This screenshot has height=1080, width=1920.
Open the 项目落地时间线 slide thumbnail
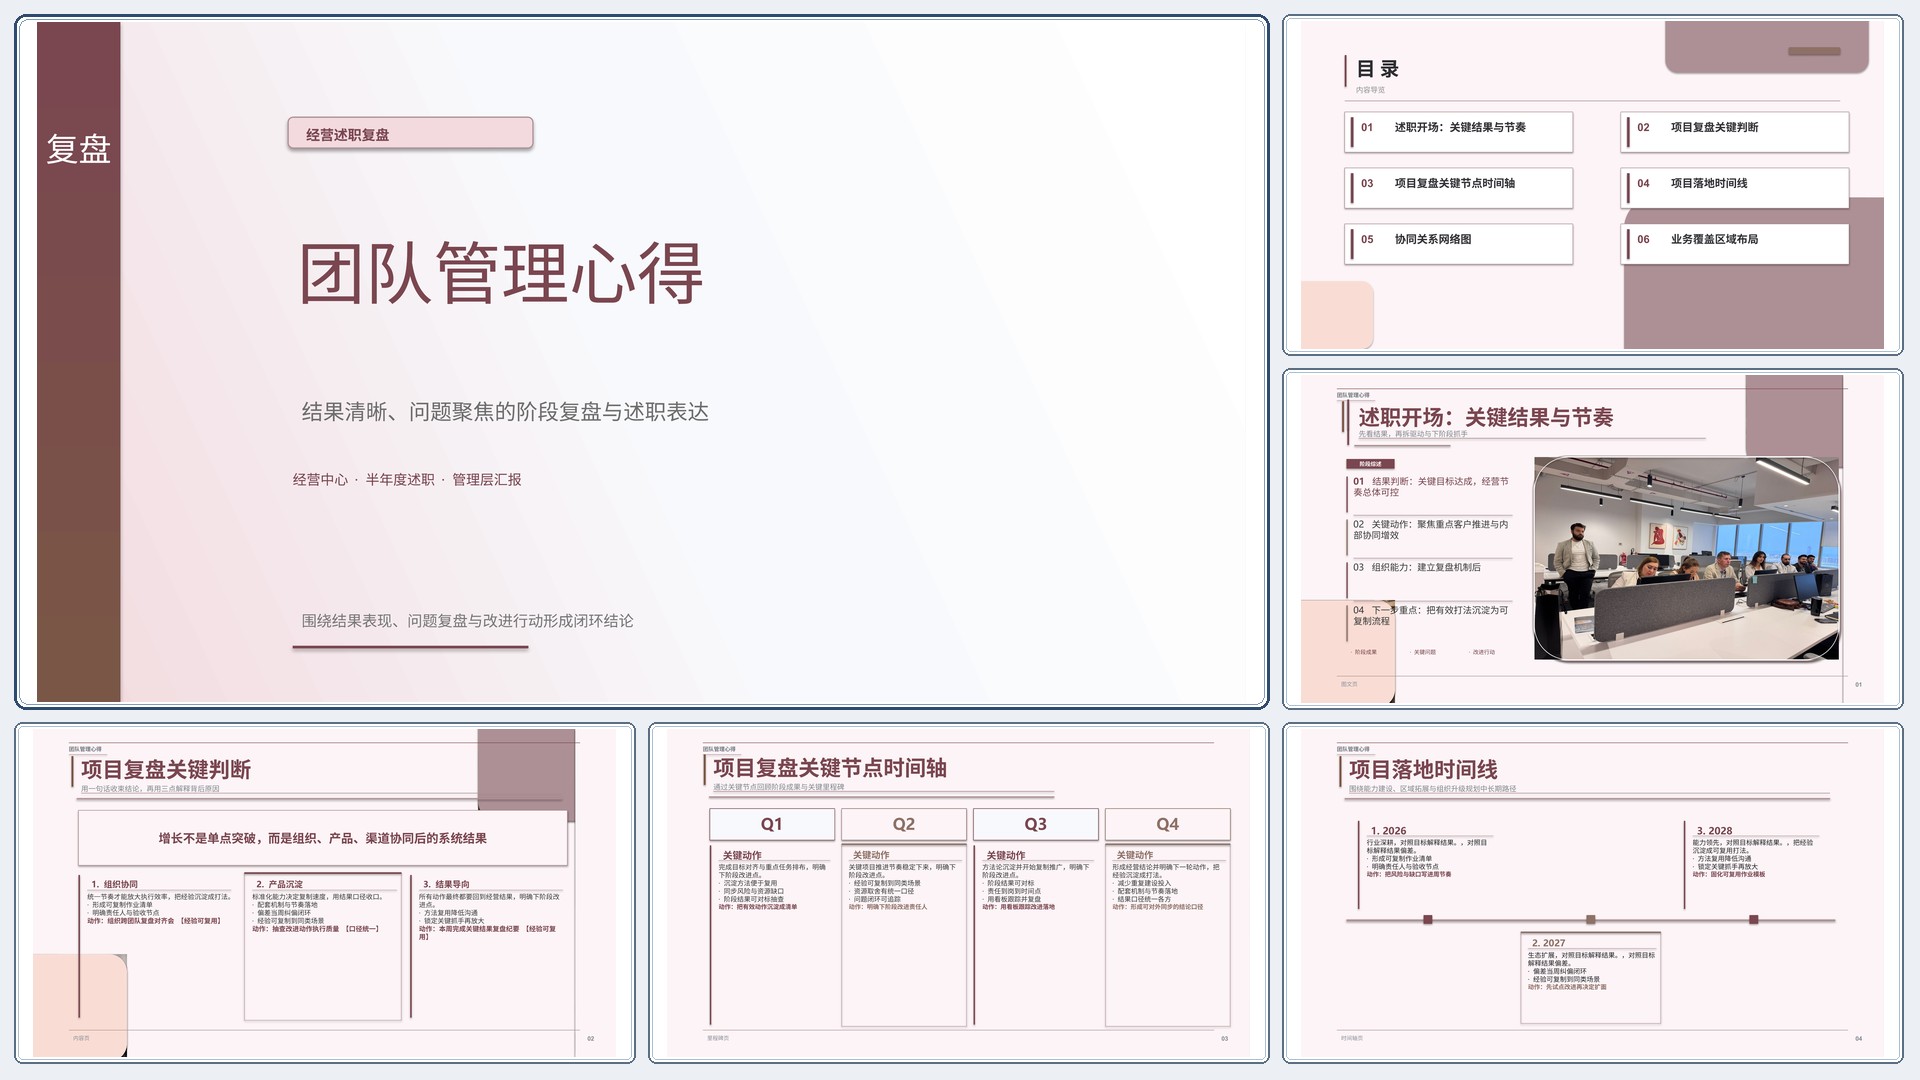tap(1593, 893)
